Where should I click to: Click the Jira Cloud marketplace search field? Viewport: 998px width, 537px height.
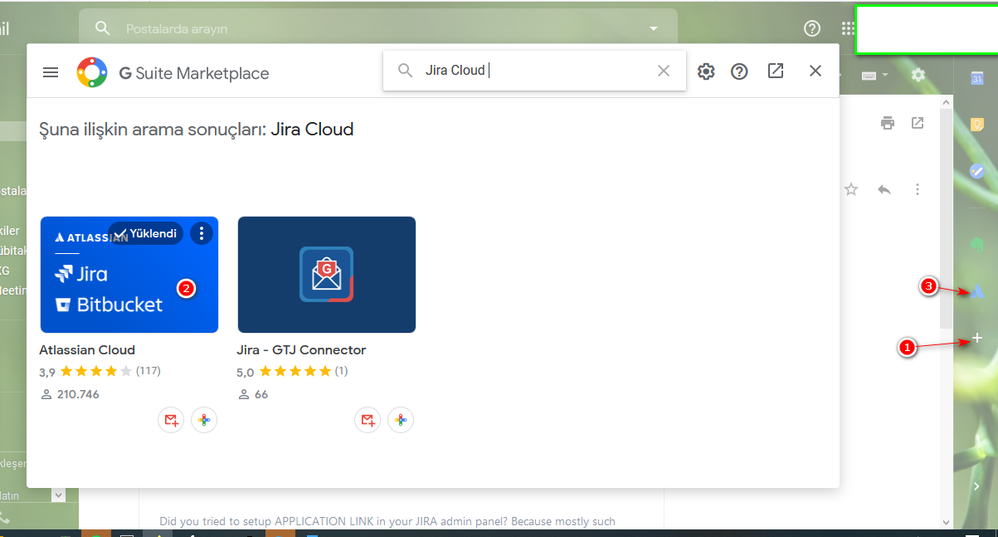point(534,71)
